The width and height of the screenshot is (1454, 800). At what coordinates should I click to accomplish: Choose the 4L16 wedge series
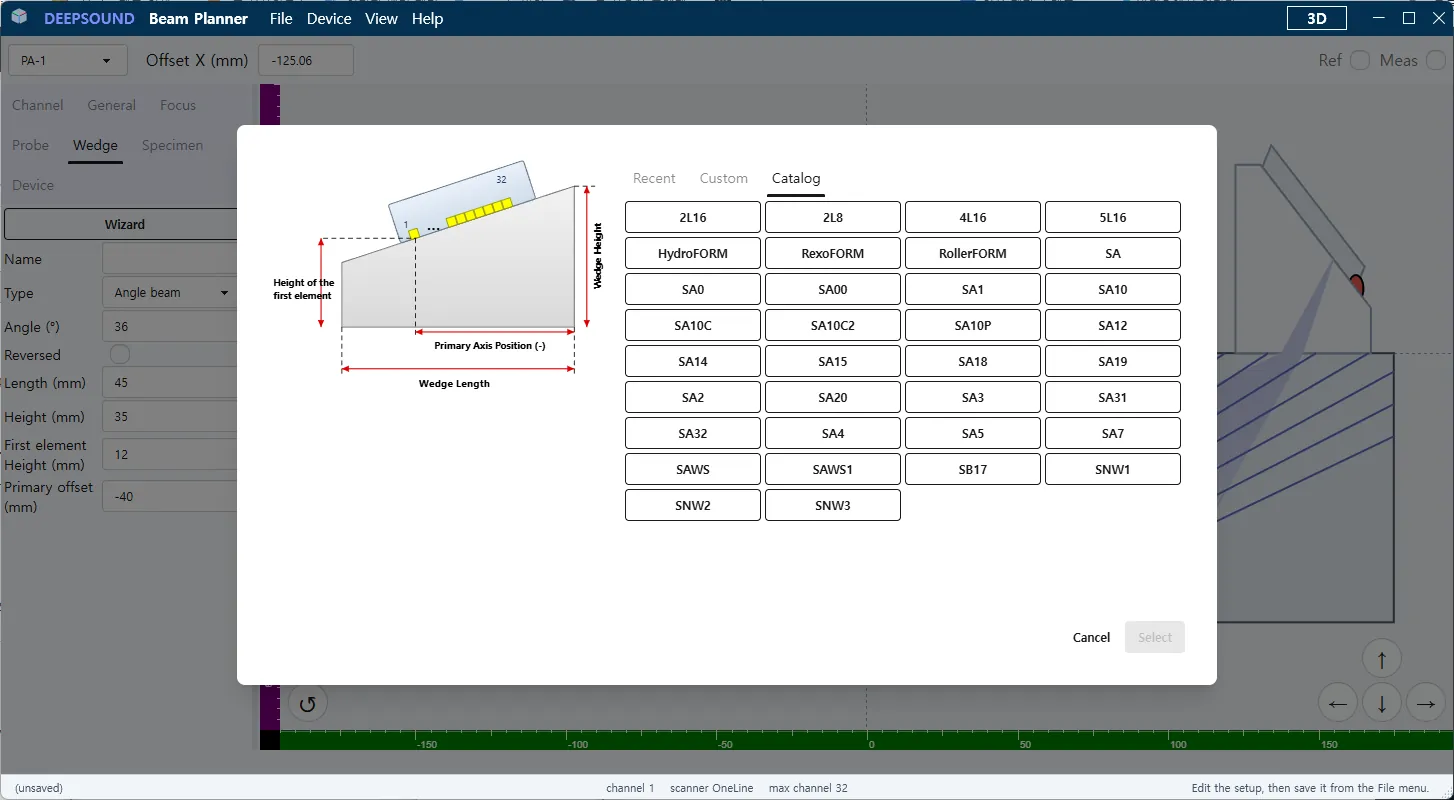tap(973, 217)
